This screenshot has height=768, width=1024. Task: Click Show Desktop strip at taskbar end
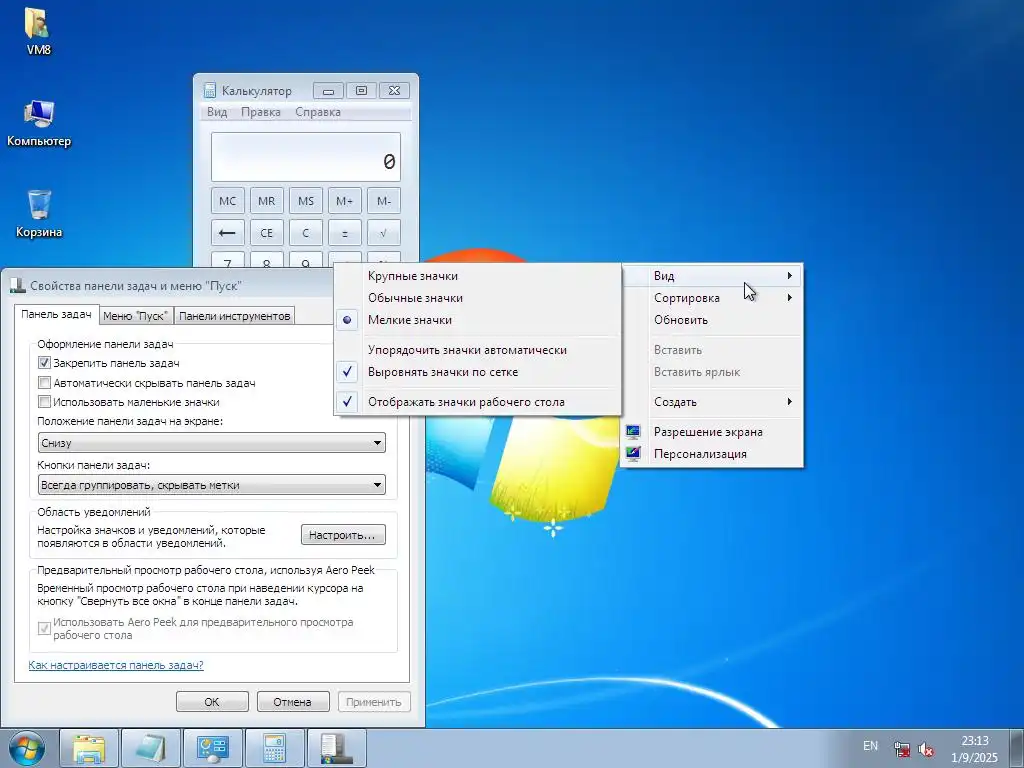(1017, 749)
